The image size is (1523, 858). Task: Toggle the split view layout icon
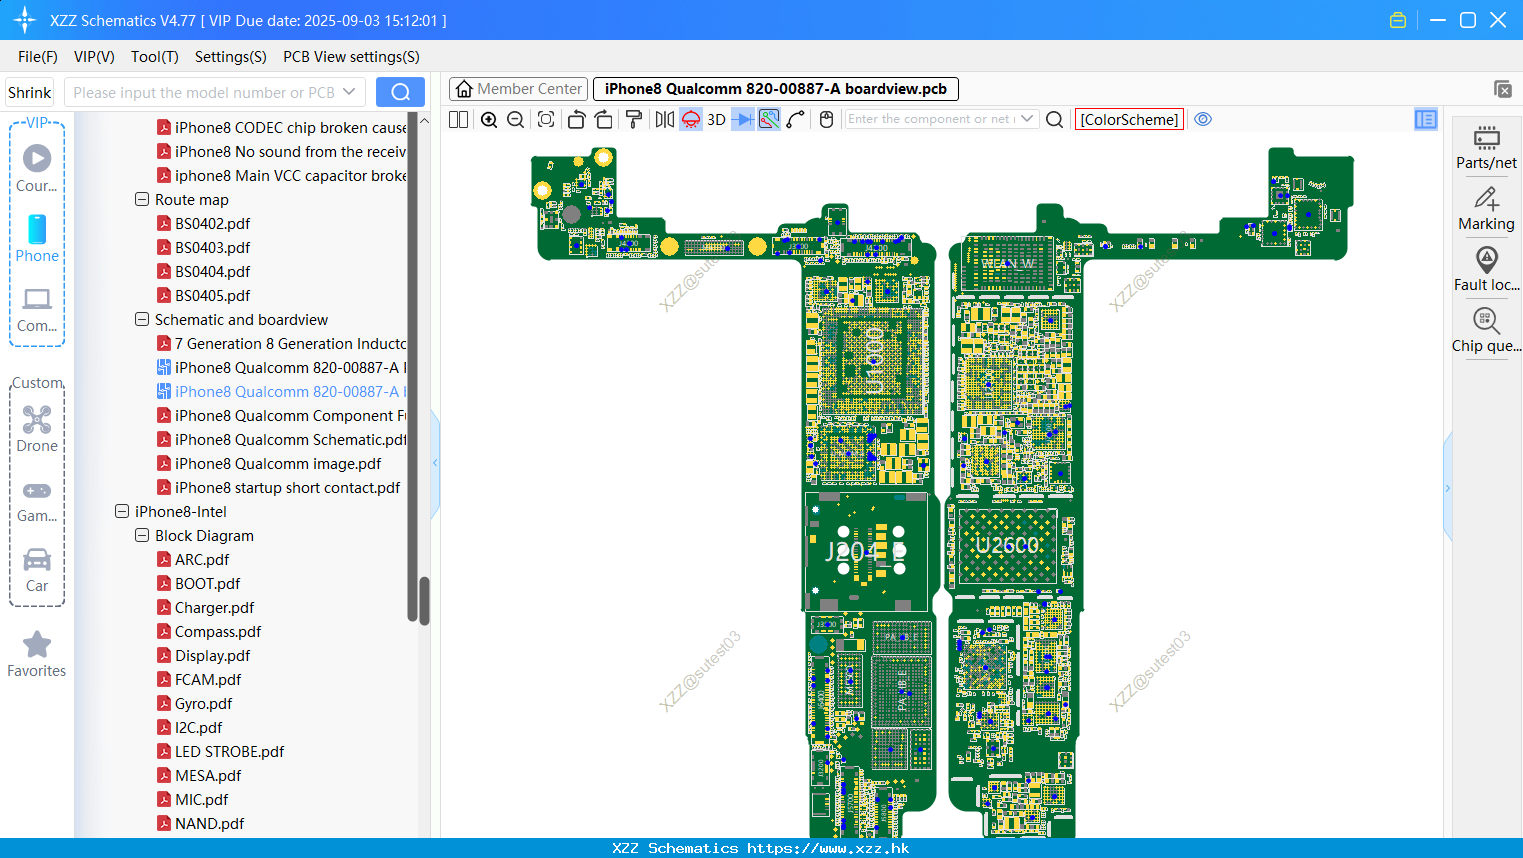coord(458,119)
